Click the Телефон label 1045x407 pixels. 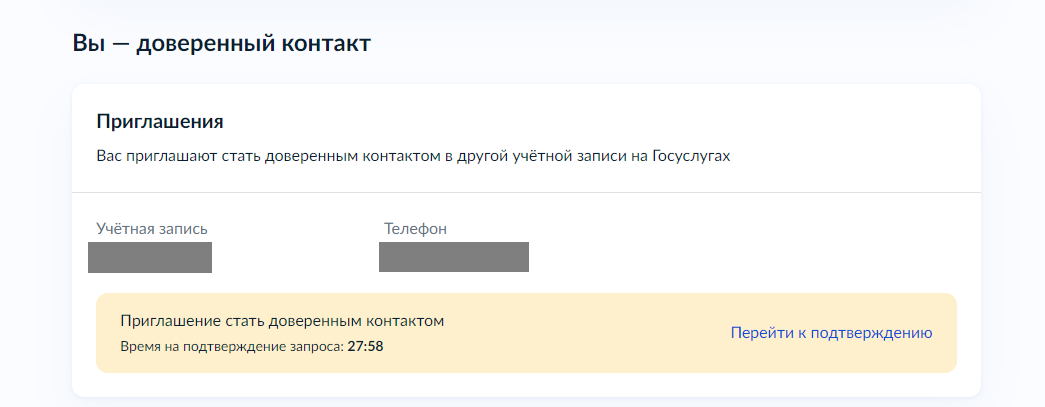[x=415, y=229]
